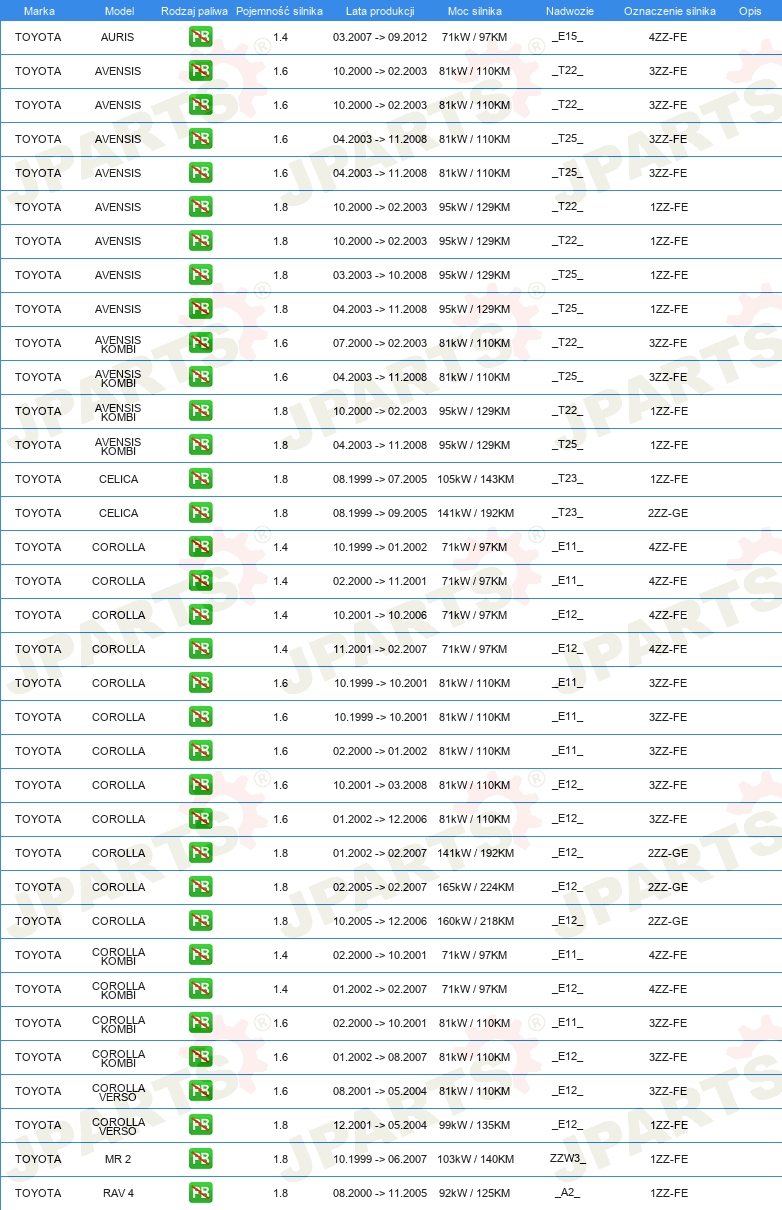This screenshot has width=782, height=1210.
Task: Select the date range 08.2001 -> 05.2004
Action: [380, 1091]
